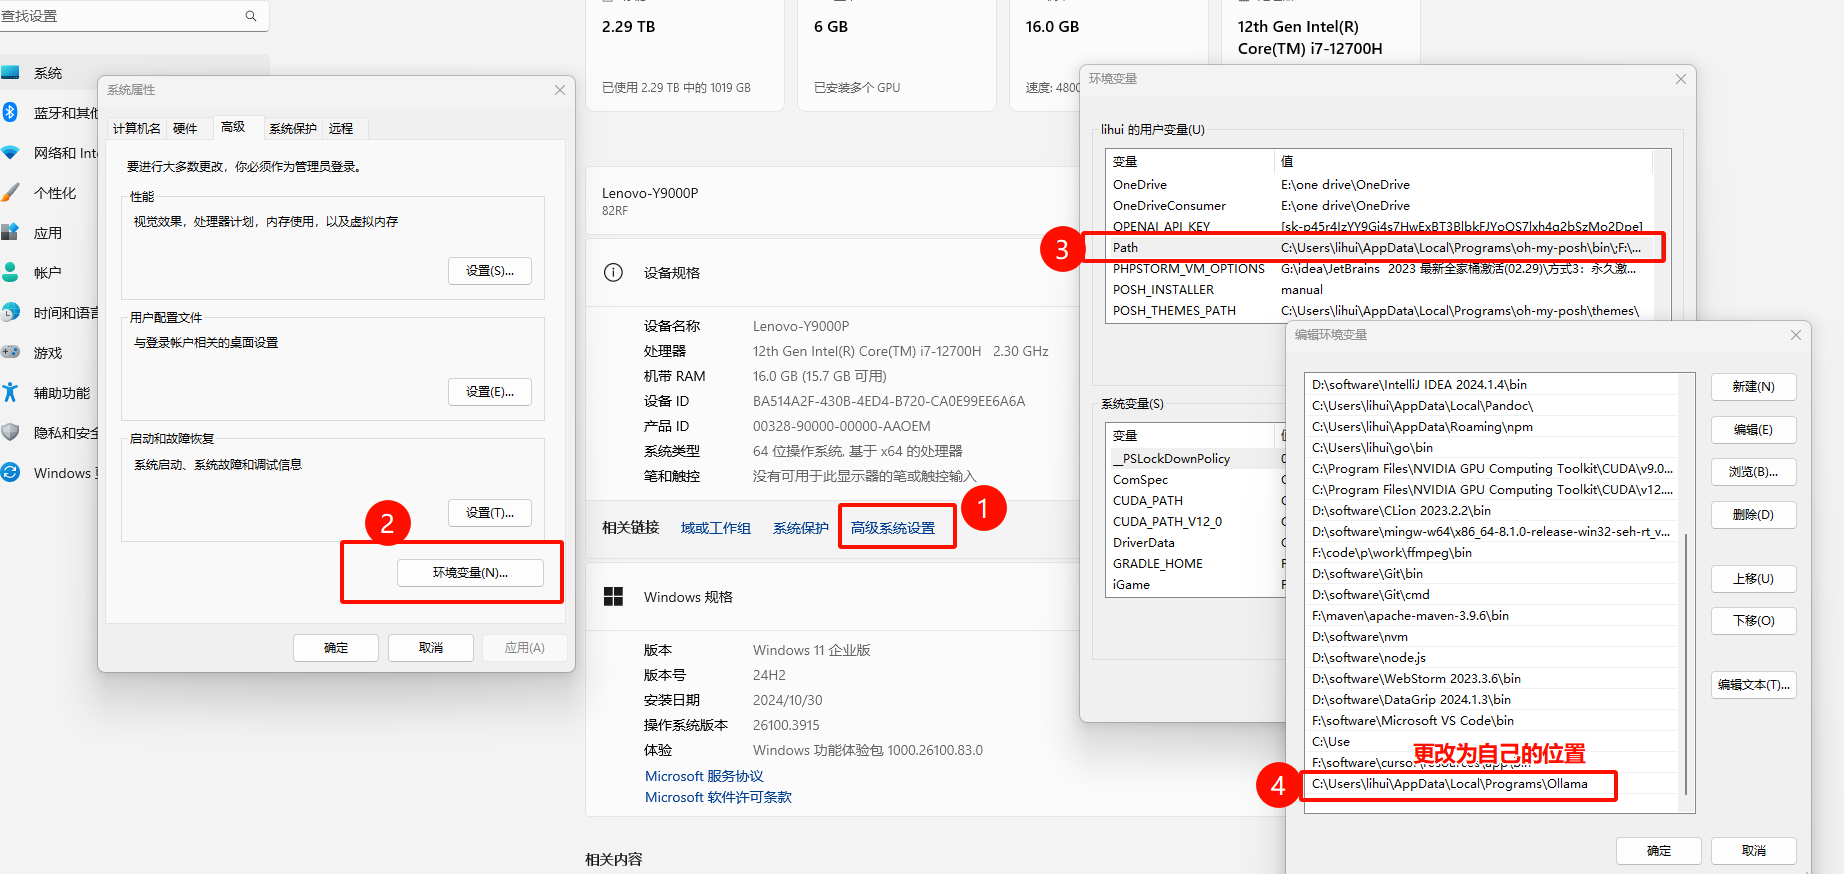Select the Ollama path entry in list
Viewport: 1844px width, 874px height.
coord(1450,784)
